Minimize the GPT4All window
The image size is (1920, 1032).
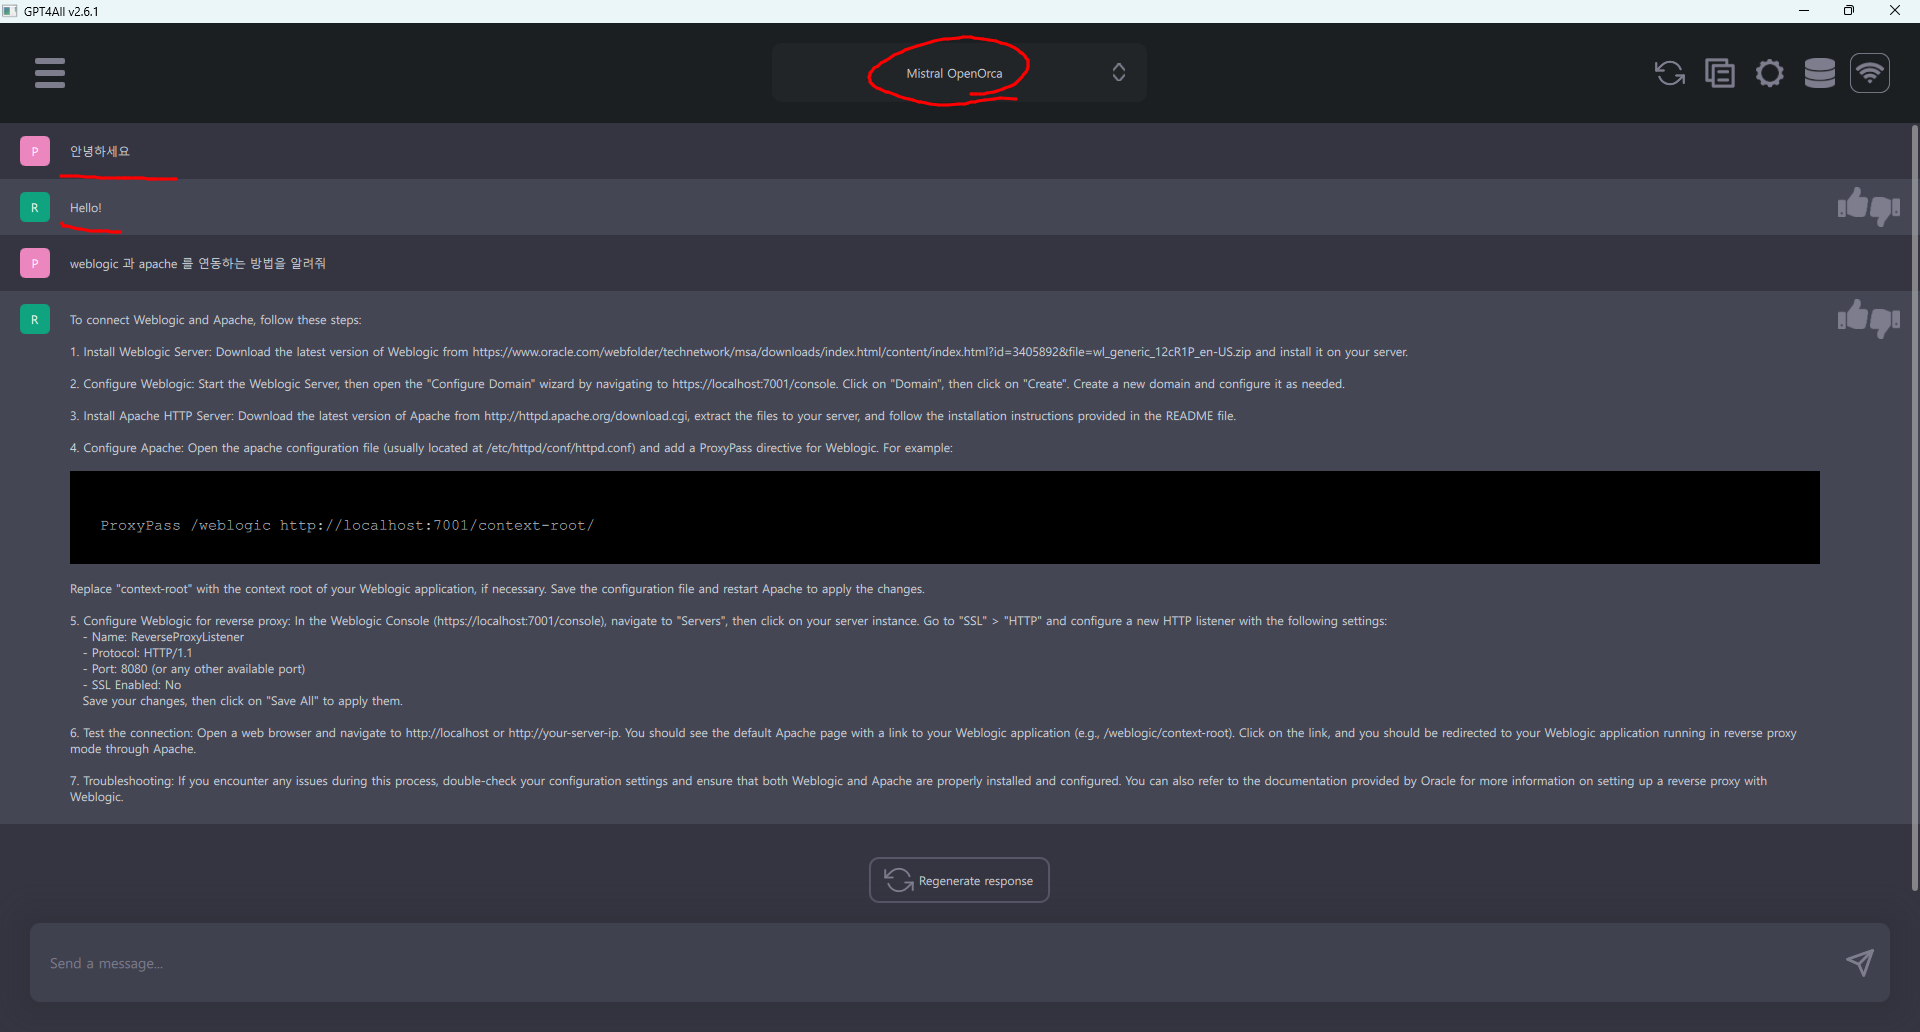click(1804, 11)
